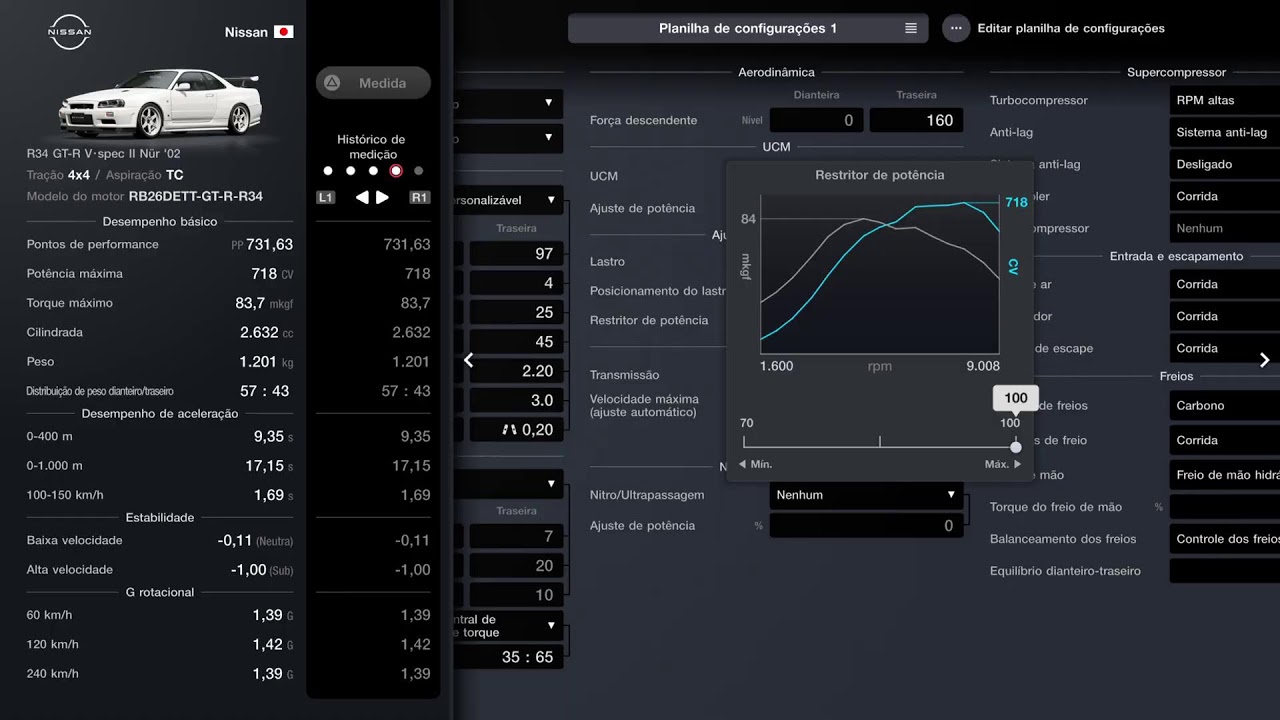
Task: Click Baixa velocidade -0,11 Neutra value
Action: (x=255, y=540)
